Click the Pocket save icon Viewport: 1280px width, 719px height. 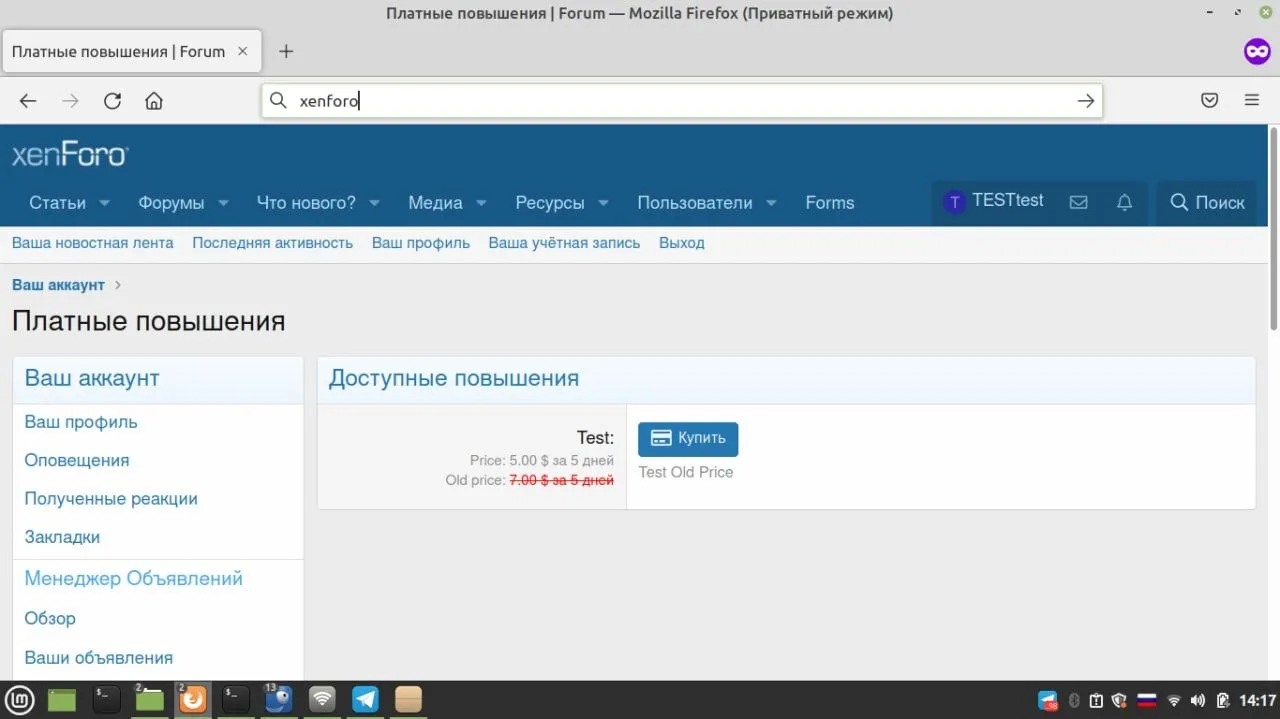click(1209, 100)
